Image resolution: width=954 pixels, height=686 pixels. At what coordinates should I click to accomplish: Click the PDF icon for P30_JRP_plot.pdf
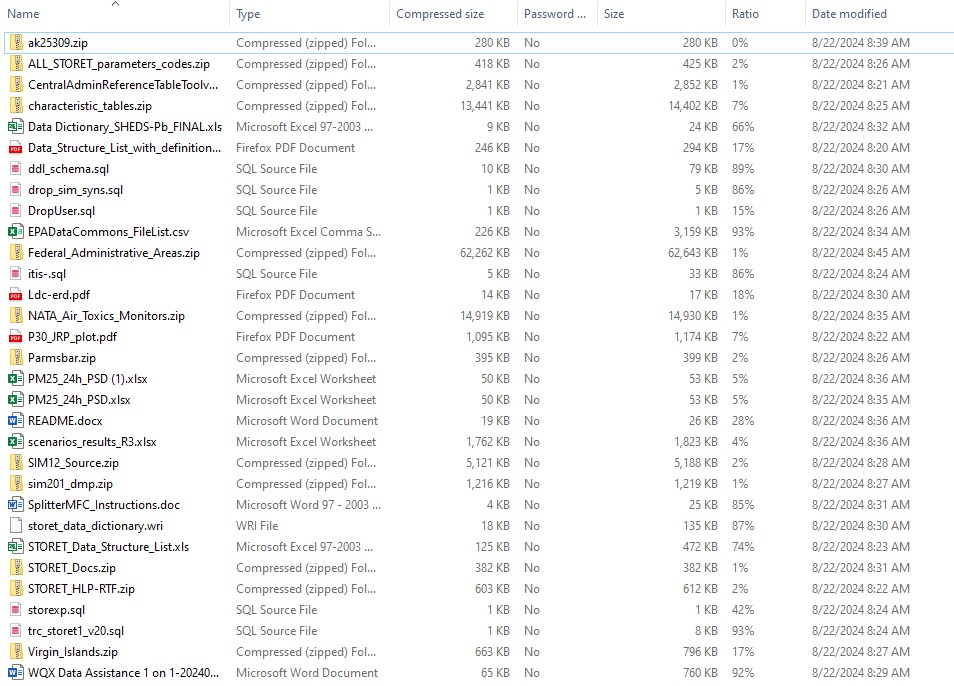pyautogui.click(x=15, y=337)
